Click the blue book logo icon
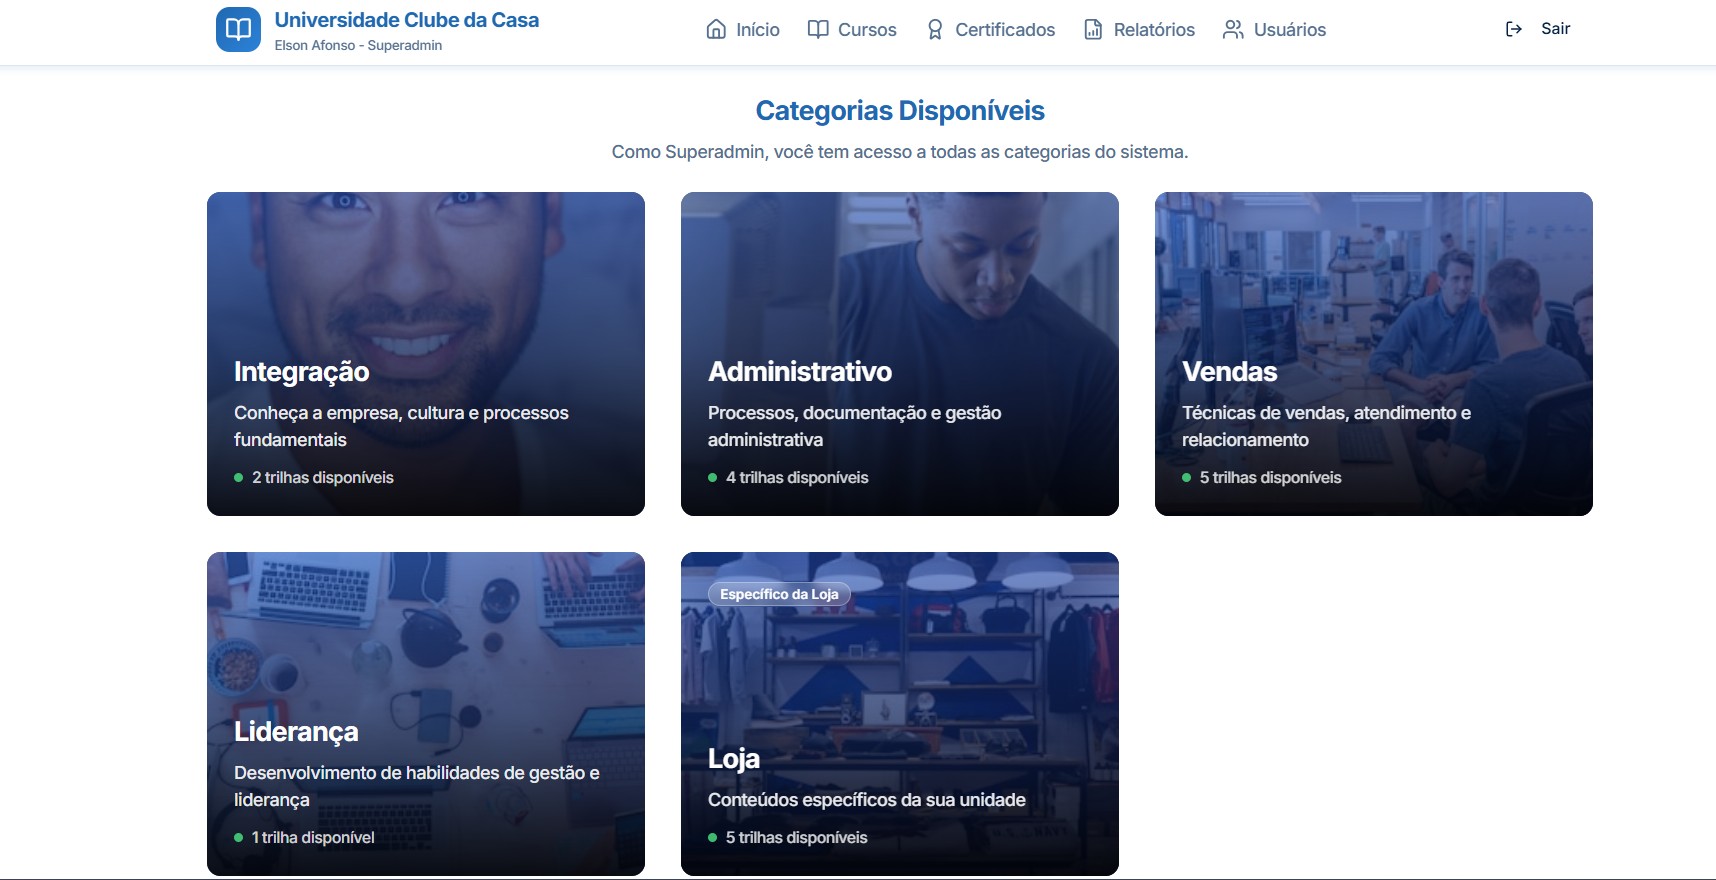 tap(238, 29)
